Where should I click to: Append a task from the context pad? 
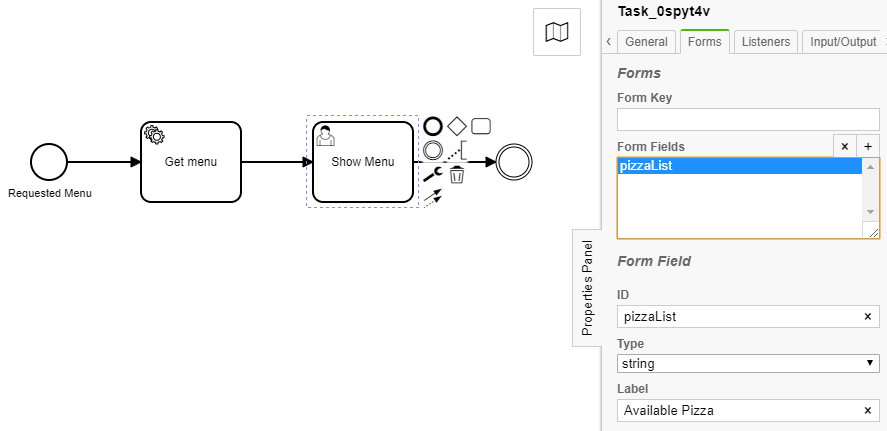pos(481,126)
